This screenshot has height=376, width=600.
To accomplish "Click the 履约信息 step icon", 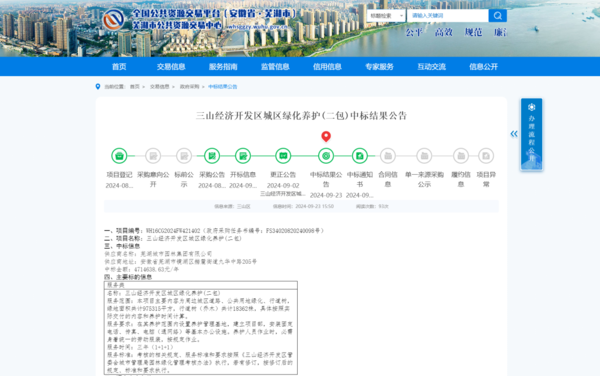I will pyautogui.click(x=461, y=156).
